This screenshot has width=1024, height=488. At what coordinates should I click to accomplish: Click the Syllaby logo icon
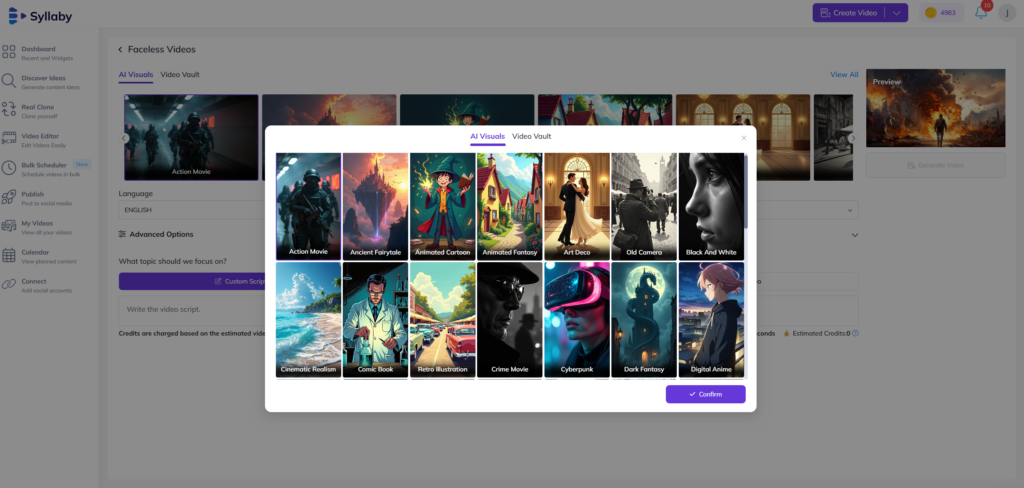pos(15,16)
